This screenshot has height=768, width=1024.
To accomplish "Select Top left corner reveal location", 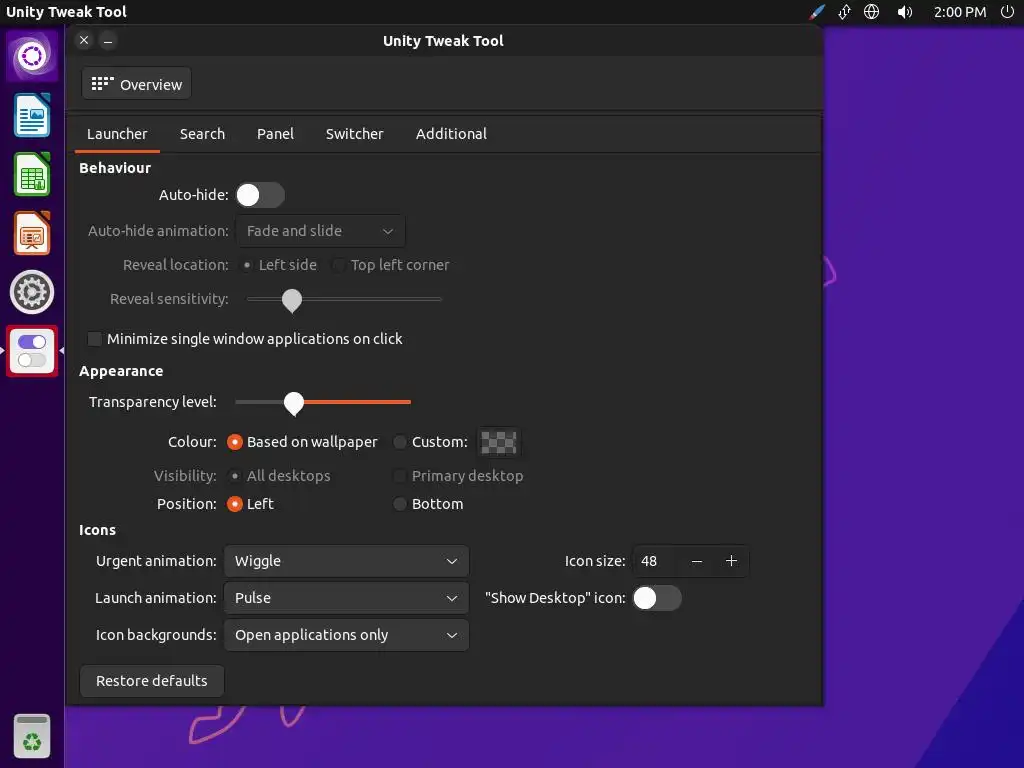I will click(x=338, y=265).
